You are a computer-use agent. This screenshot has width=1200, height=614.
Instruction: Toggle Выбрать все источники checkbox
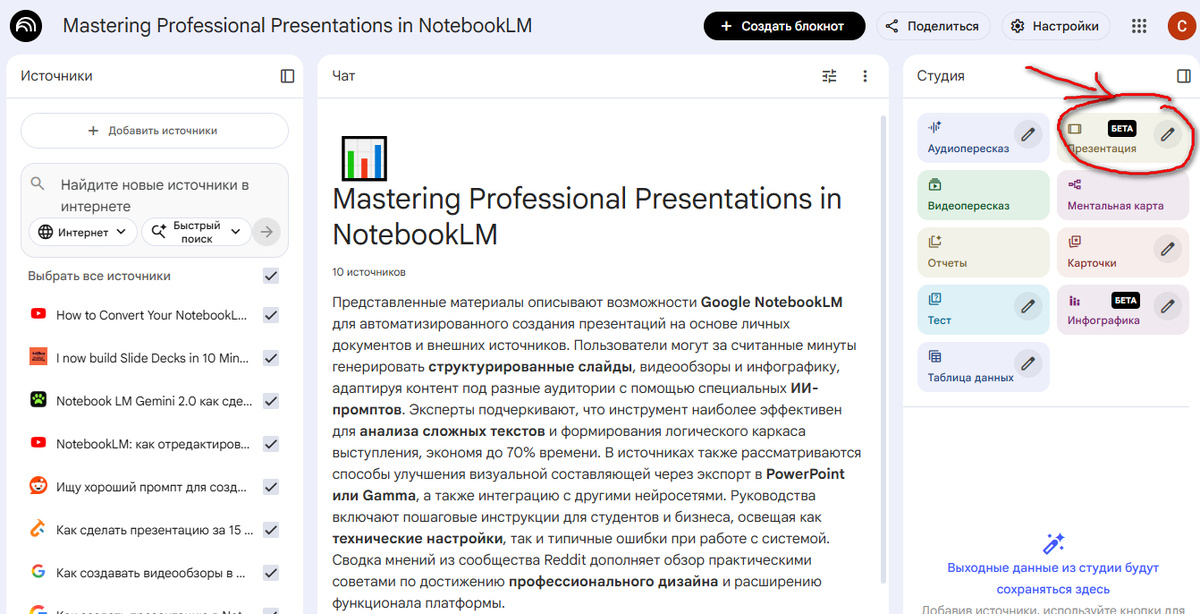coord(270,276)
